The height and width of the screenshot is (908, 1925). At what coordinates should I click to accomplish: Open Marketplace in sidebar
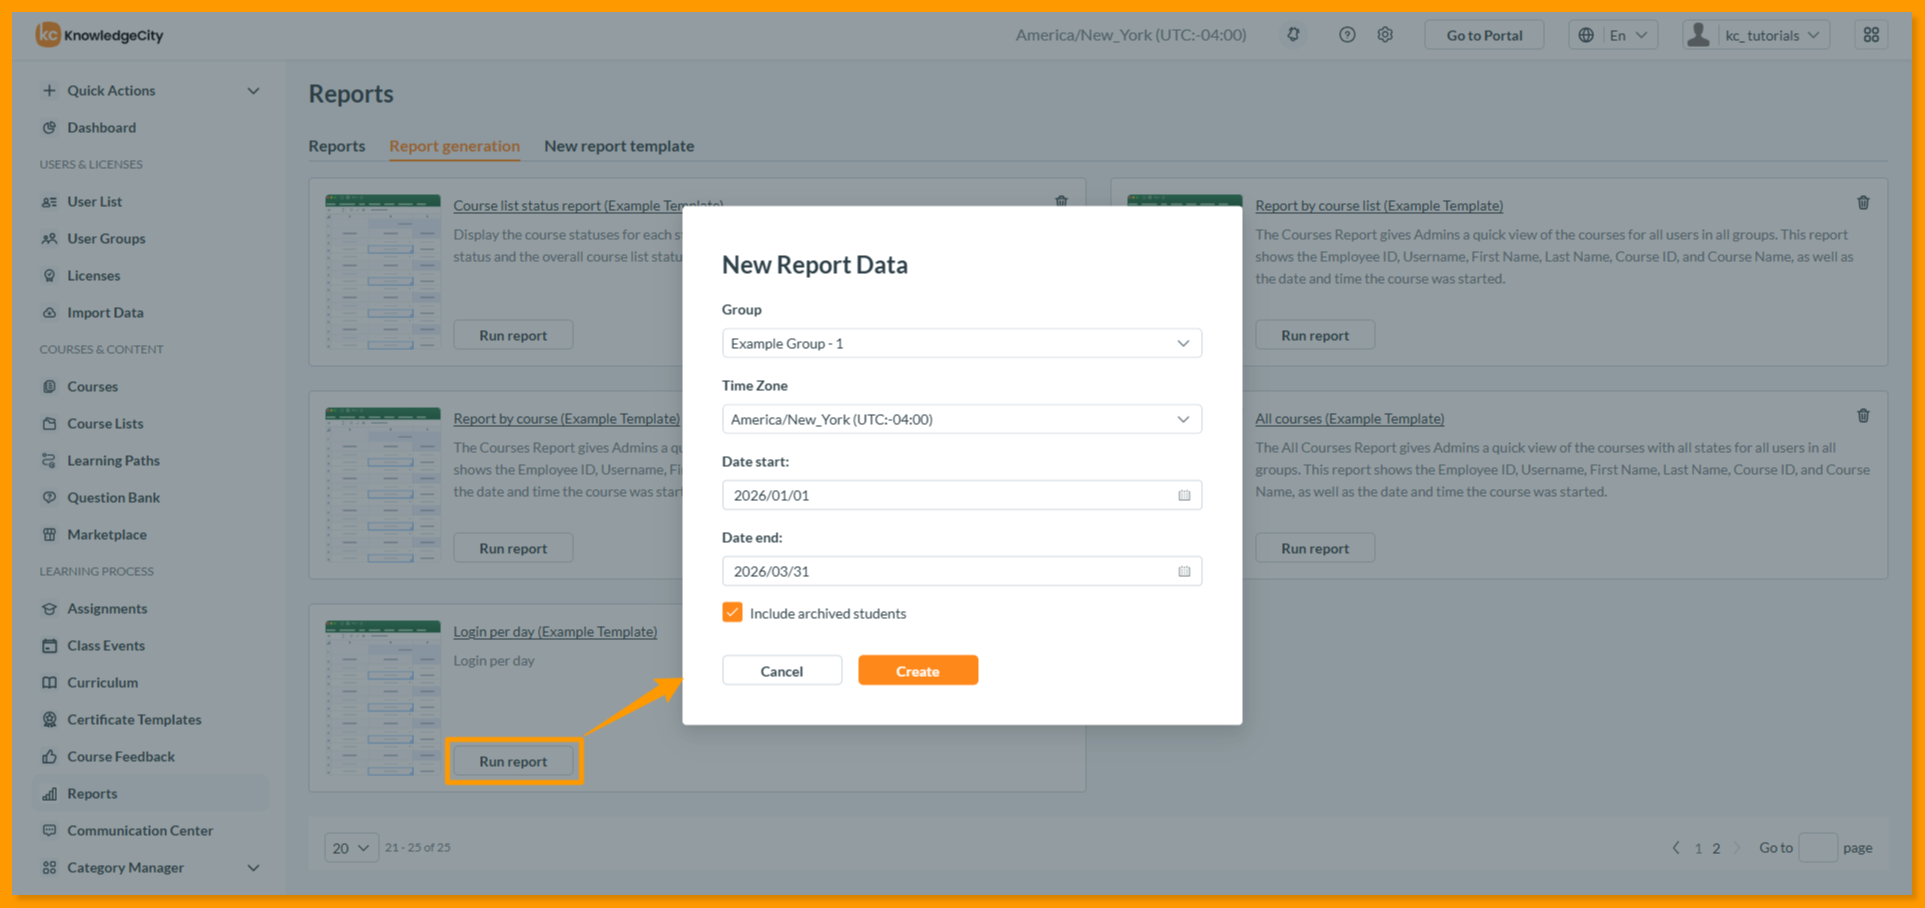pos(106,535)
